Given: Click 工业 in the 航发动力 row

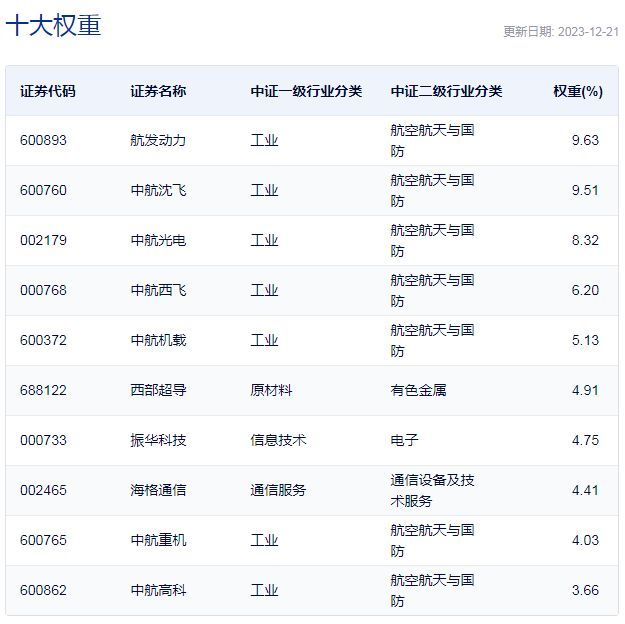Looking at the screenshot, I should point(264,140).
